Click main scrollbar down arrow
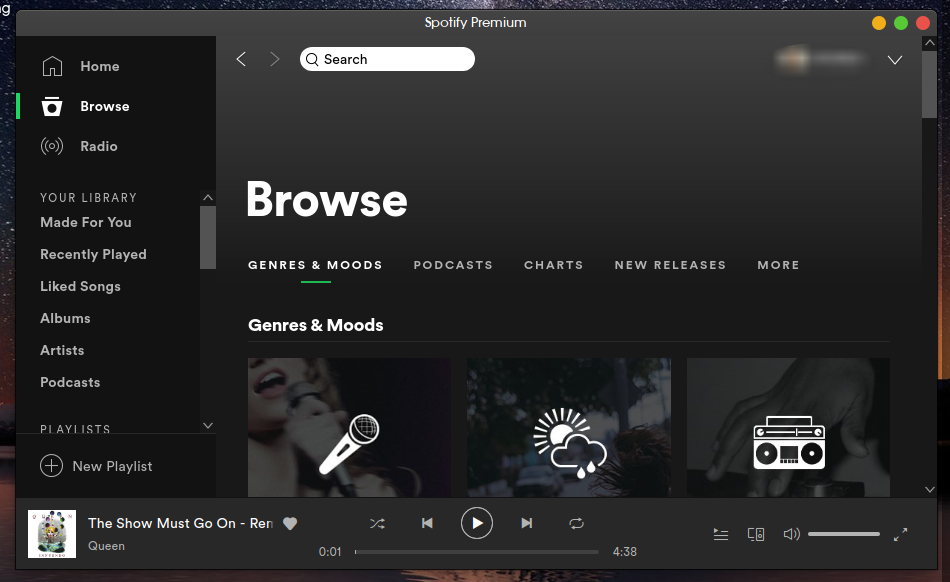The image size is (950, 582). point(929,489)
